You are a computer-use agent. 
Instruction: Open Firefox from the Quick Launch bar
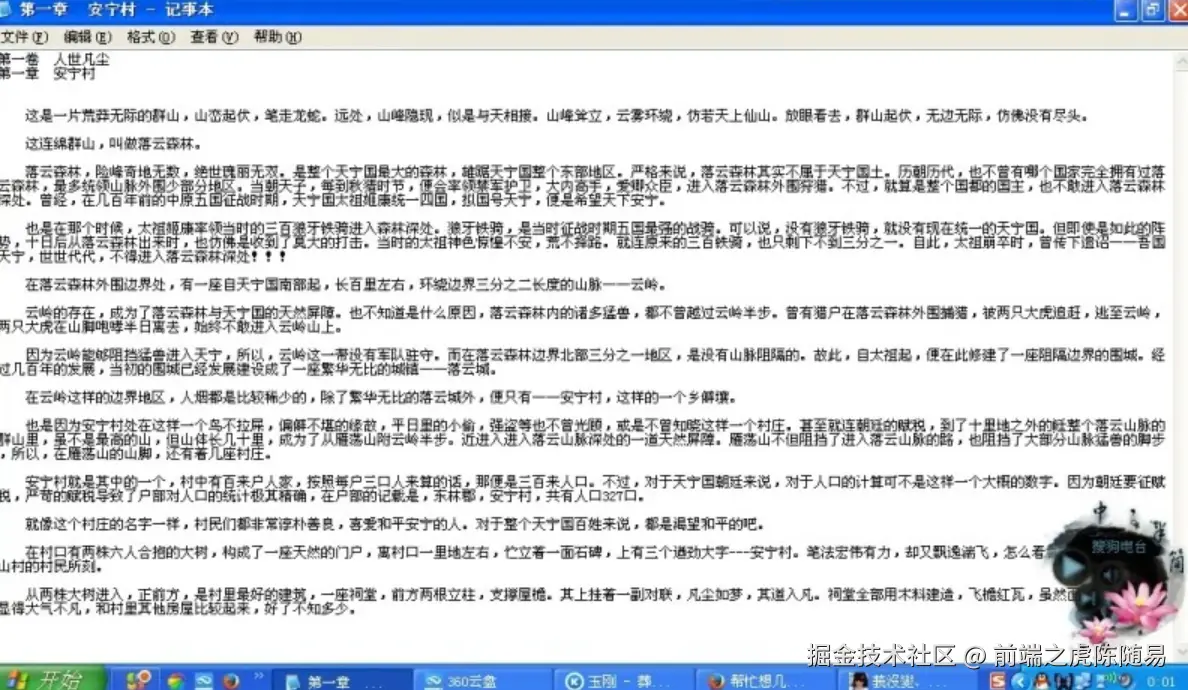[230, 680]
